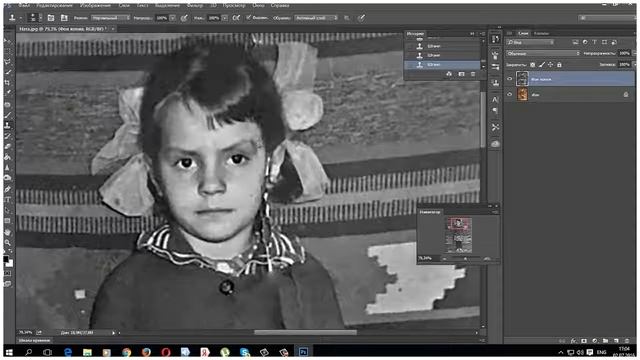Image resolution: width=640 pixels, height=360 pixels.
Task: Adjust the Navigator zoom slider
Action: tap(465, 258)
